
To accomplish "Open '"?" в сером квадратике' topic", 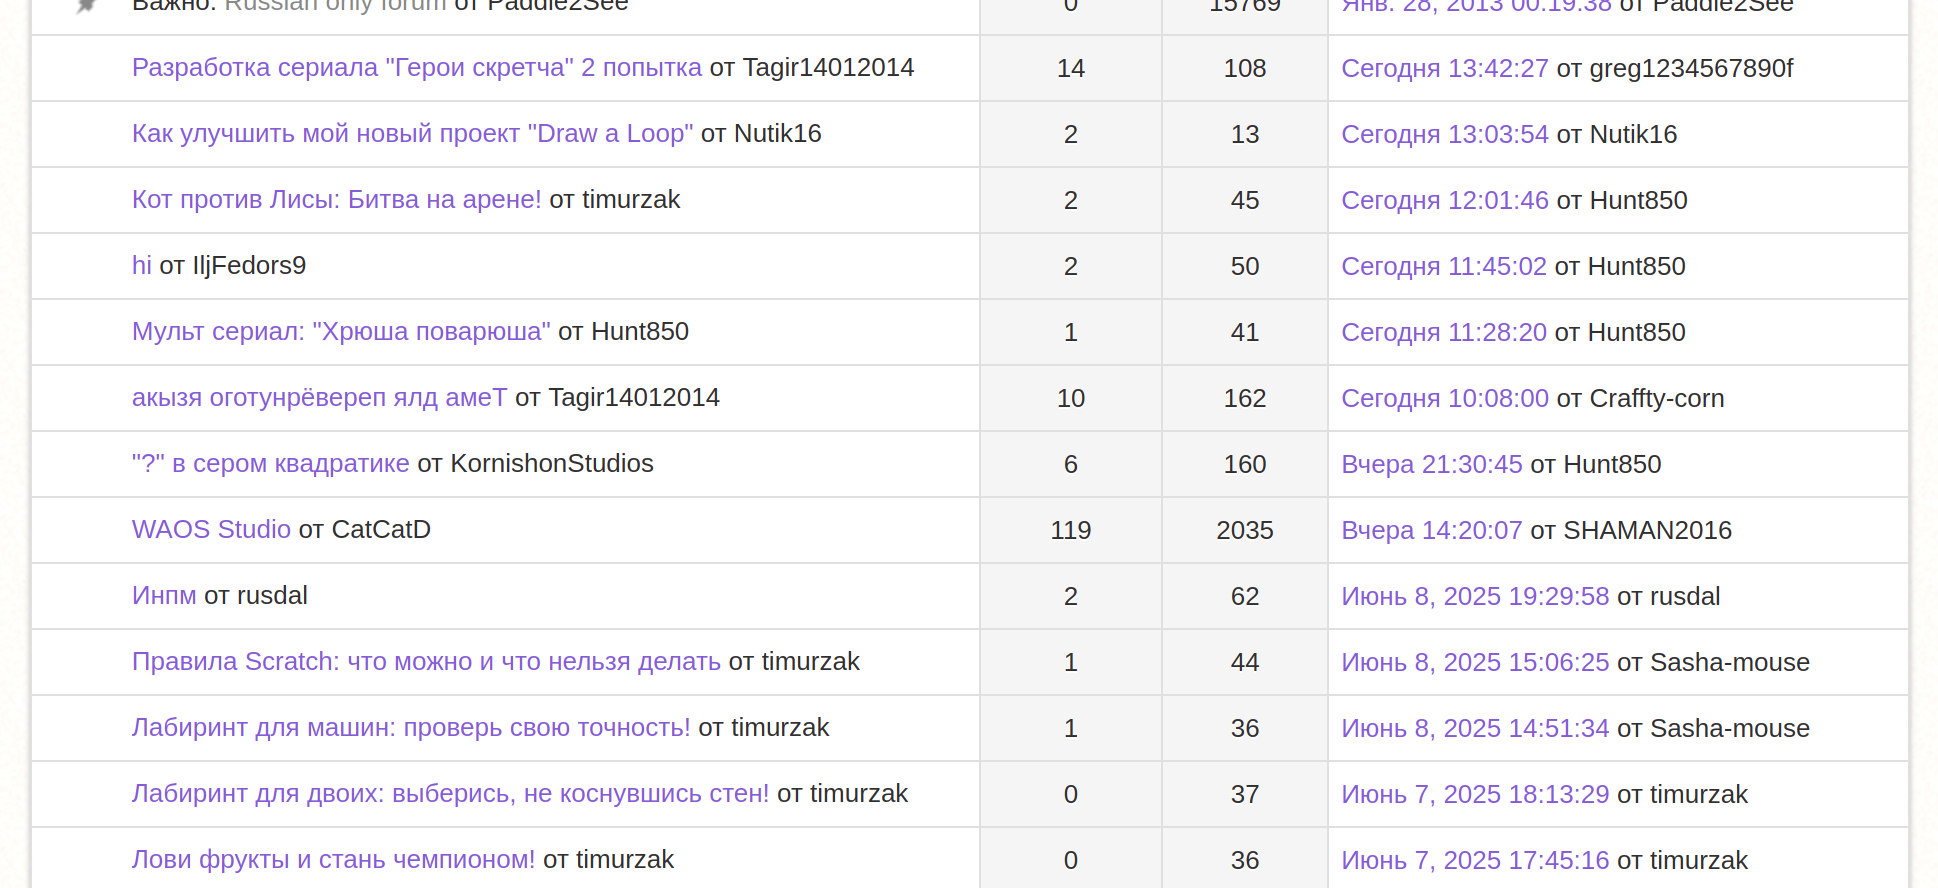I will click(270, 464).
